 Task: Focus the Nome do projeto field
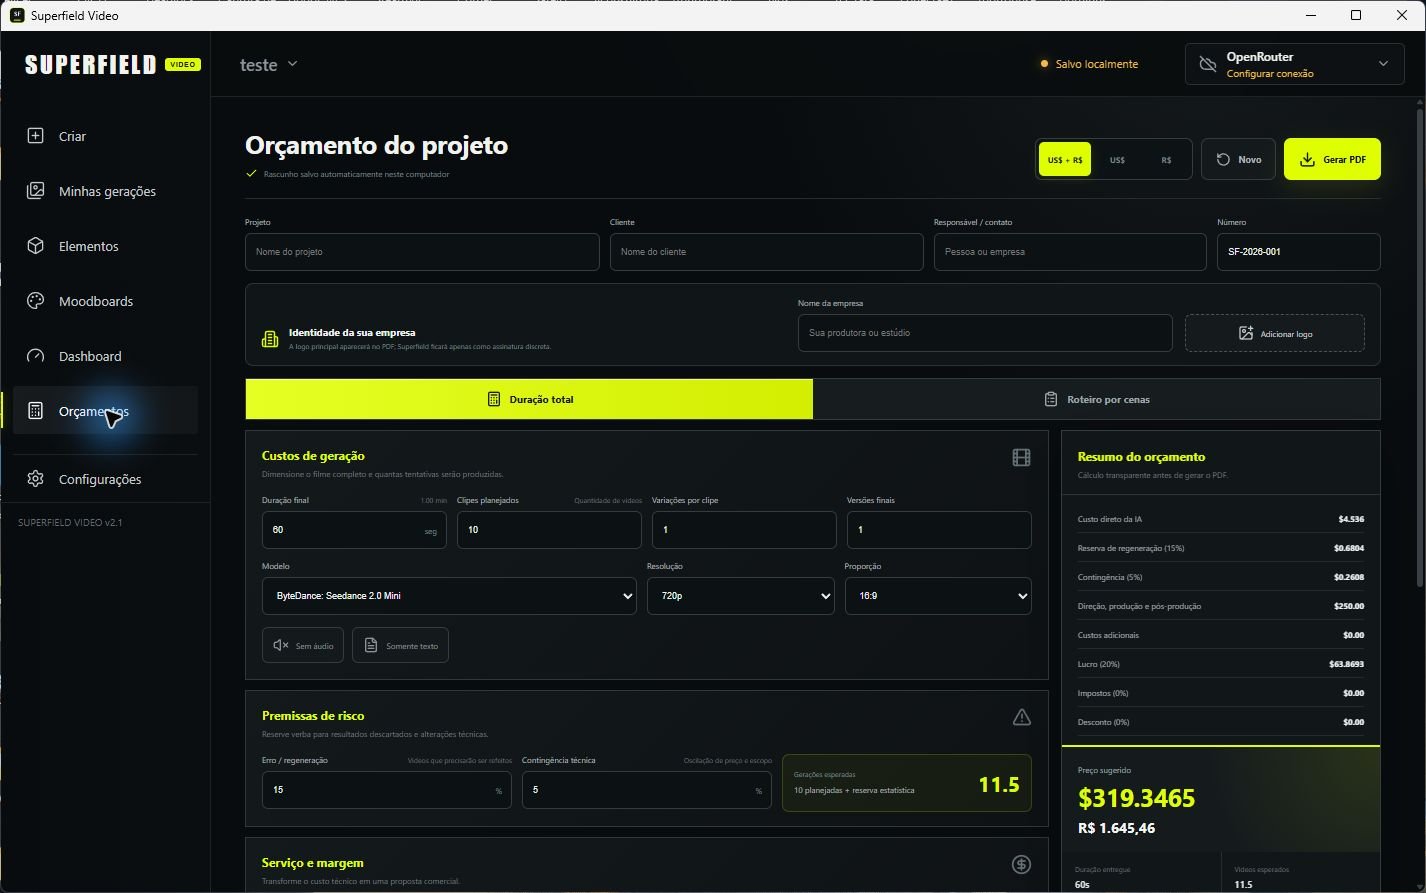coord(422,252)
